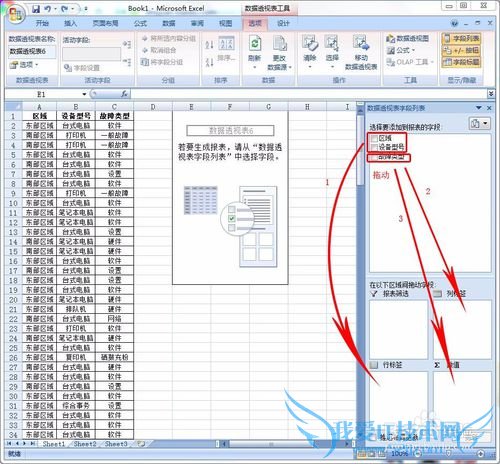The image size is (500, 464).
Task: Click the zoom slider in status bar
Action: click(x=449, y=454)
